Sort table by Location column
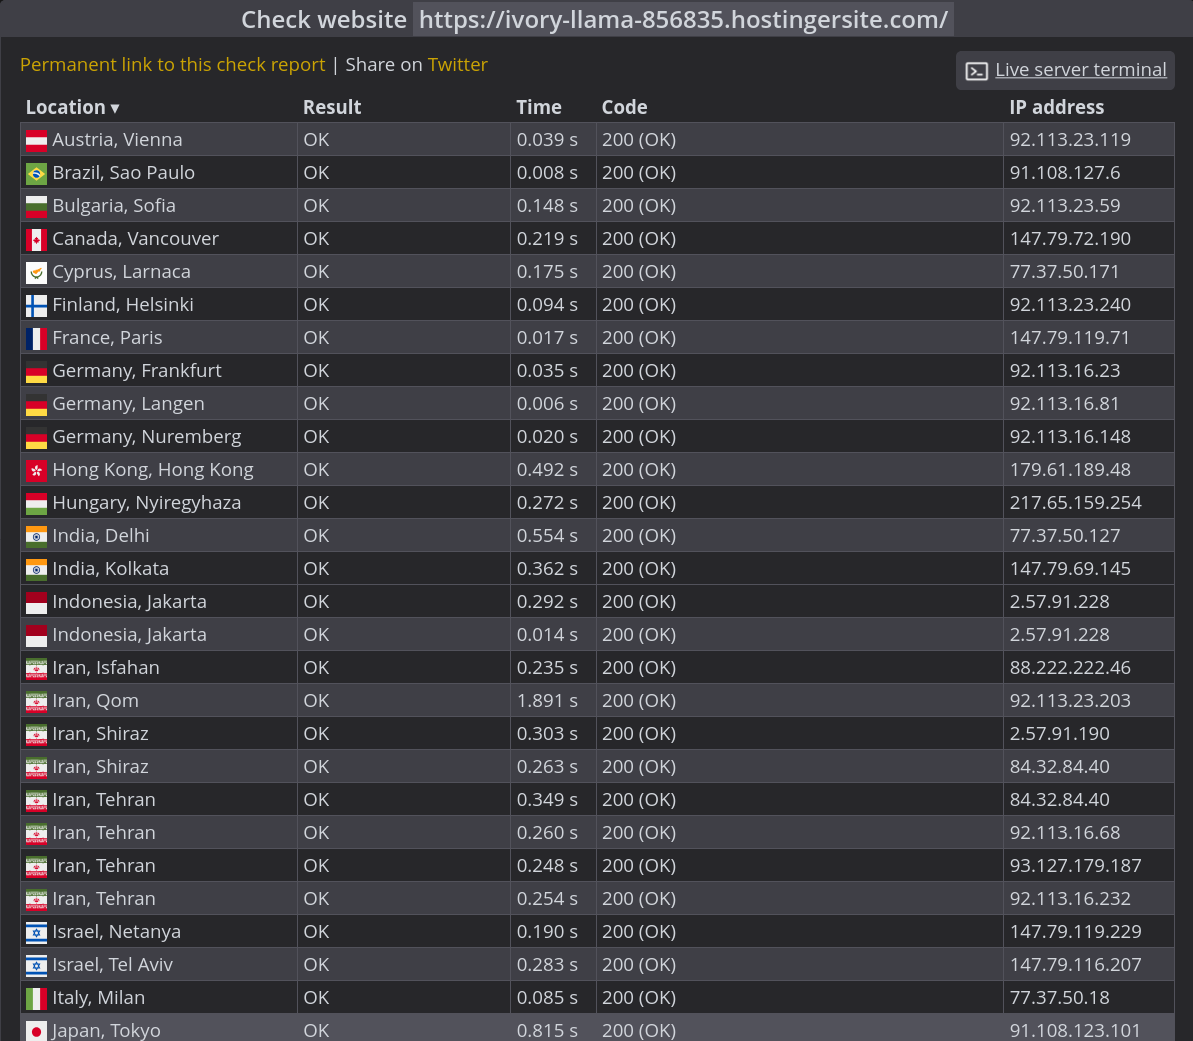 [72, 107]
